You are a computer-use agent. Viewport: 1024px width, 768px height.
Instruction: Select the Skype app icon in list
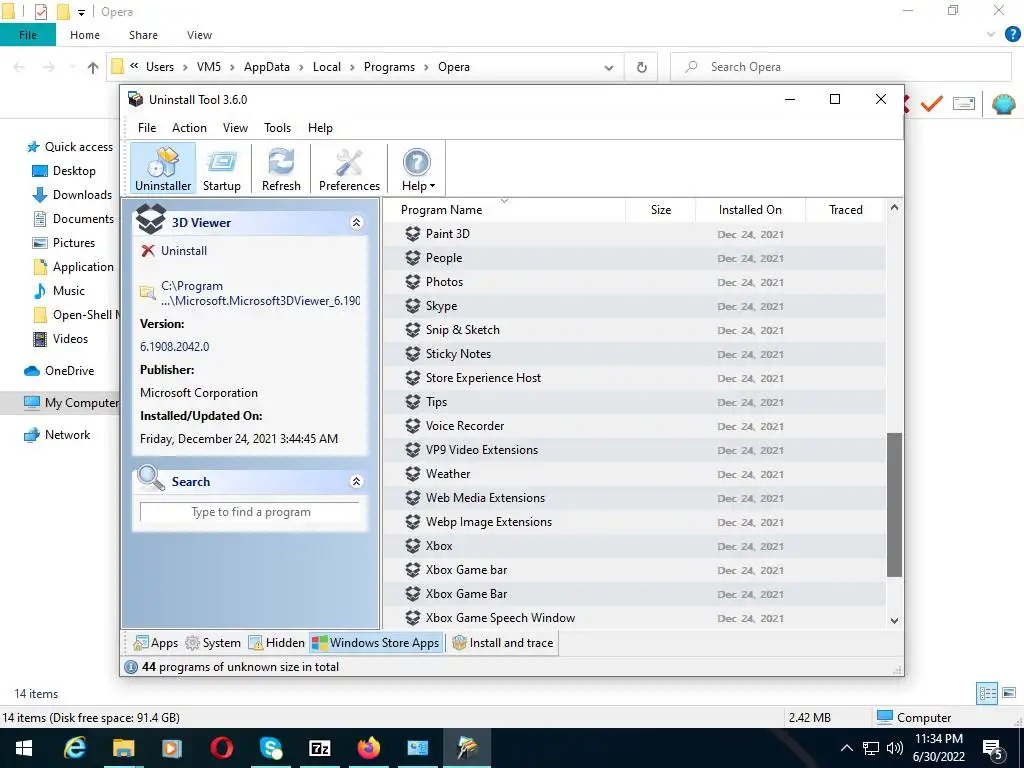click(x=413, y=306)
